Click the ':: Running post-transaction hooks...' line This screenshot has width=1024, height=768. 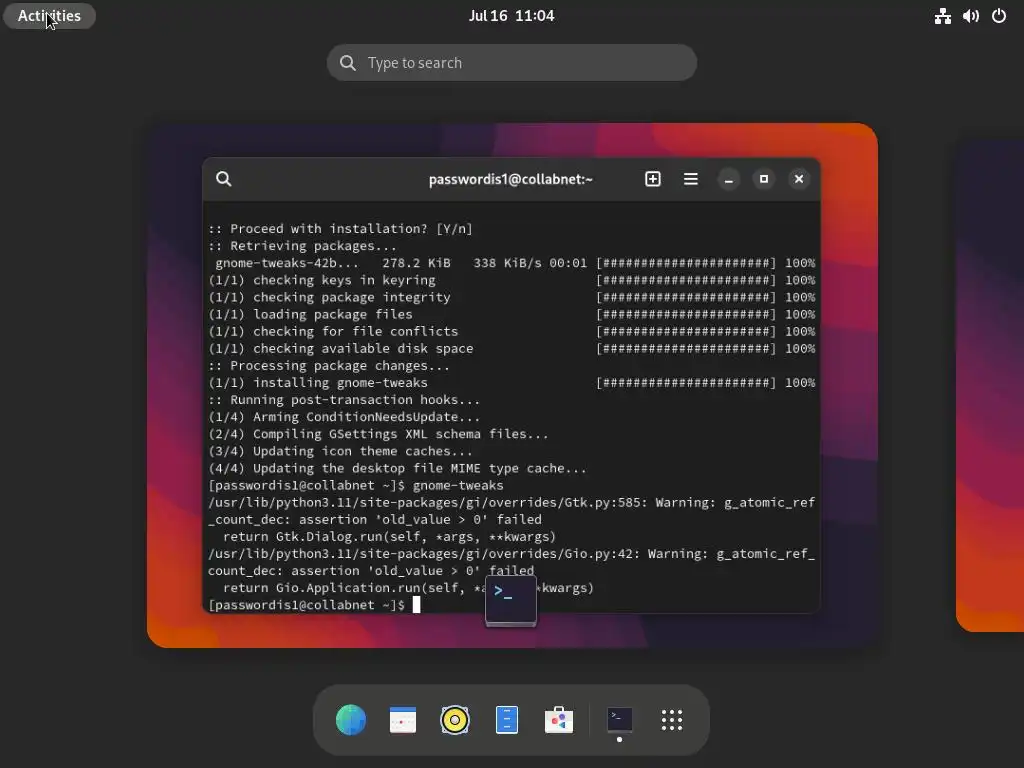point(344,400)
